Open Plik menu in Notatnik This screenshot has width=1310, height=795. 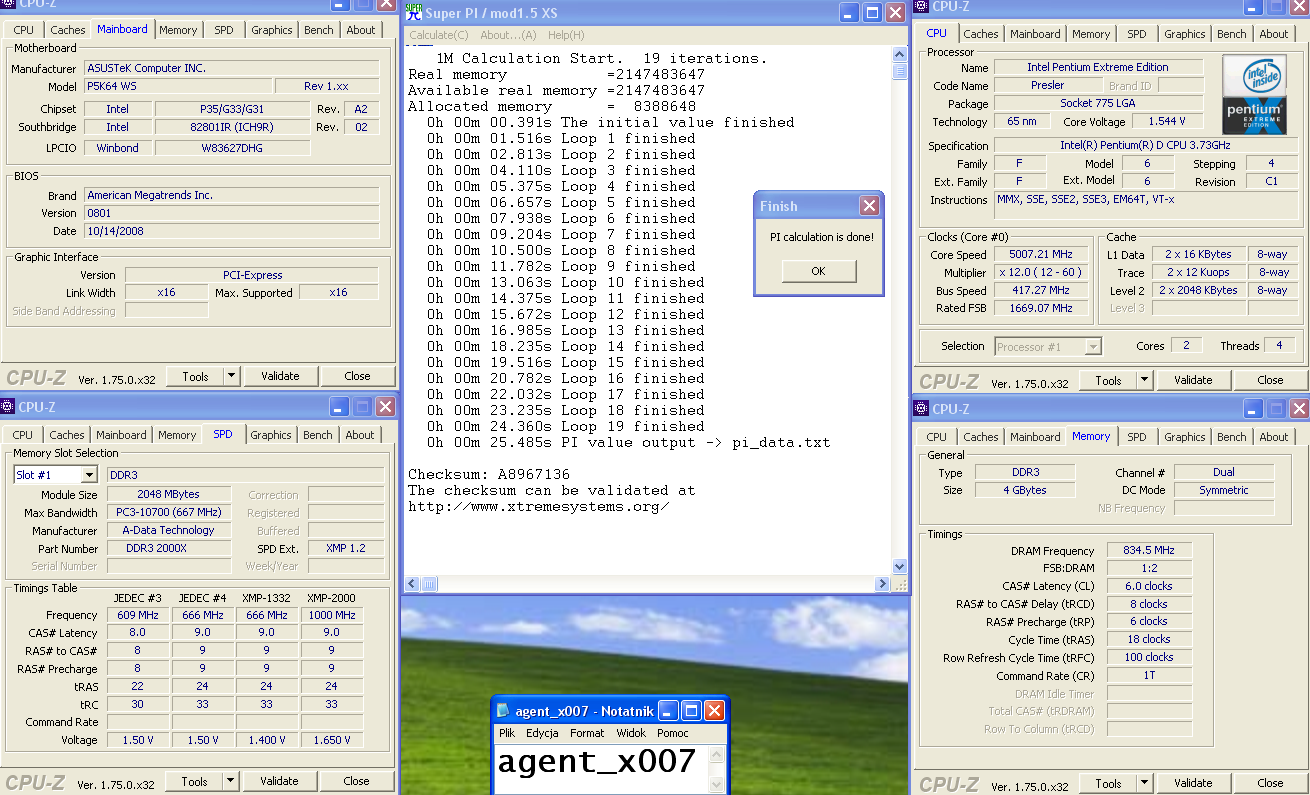tap(508, 733)
